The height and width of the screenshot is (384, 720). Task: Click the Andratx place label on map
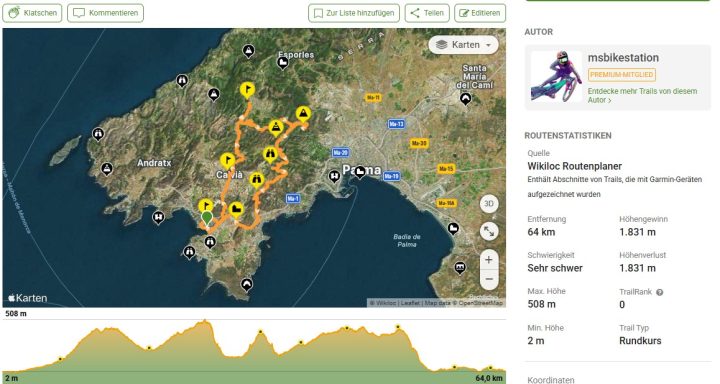pyautogui.click(x=154, y=163)
